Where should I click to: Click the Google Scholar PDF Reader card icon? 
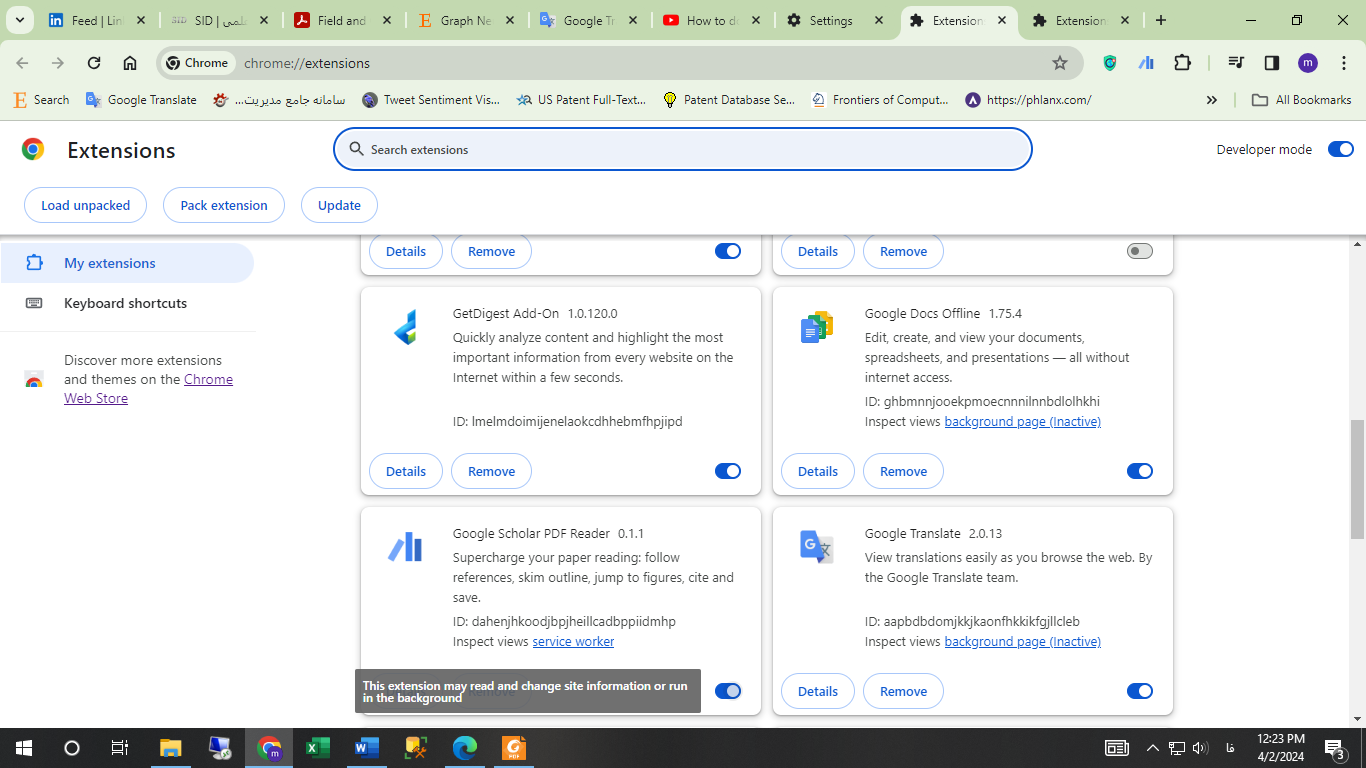tap(406, 548)
